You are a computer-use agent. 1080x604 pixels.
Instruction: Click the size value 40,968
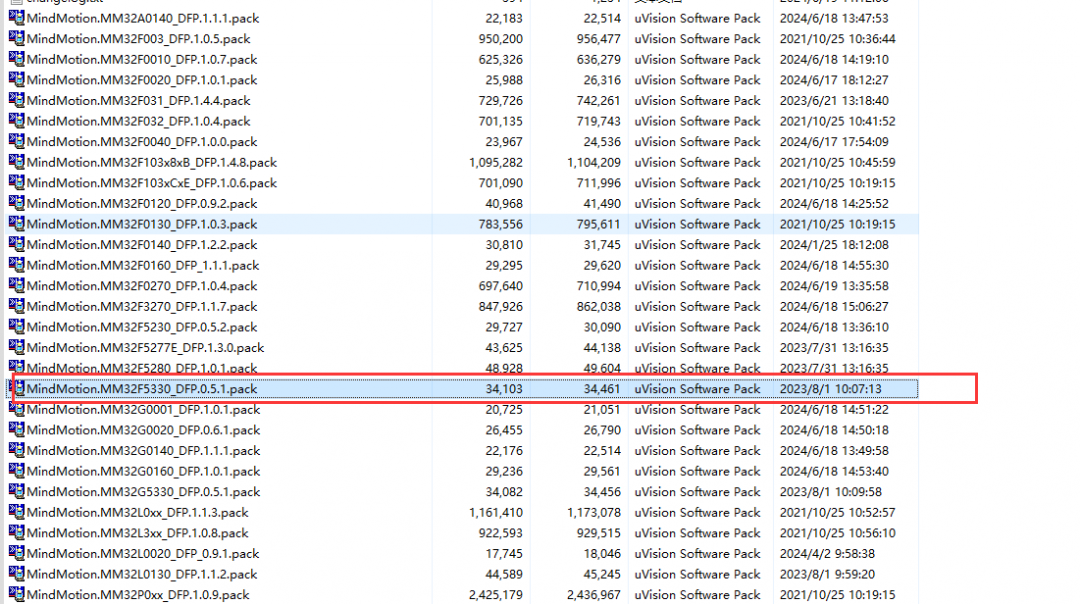point(504,204)
